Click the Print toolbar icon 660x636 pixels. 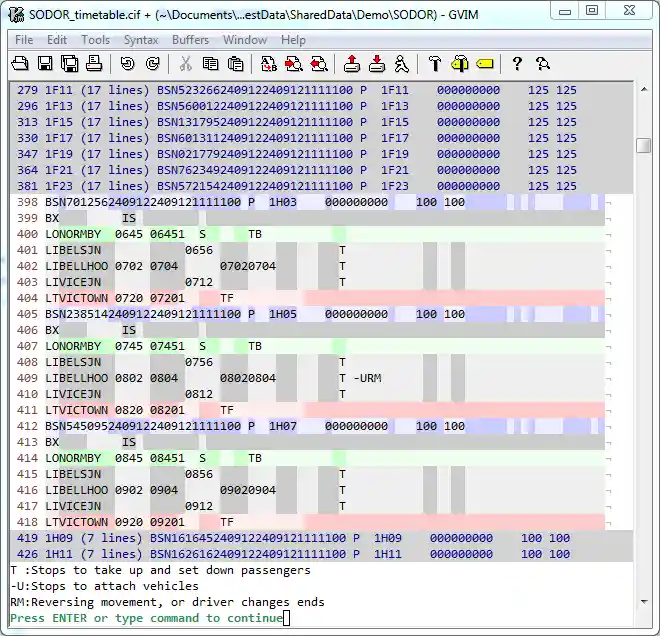94,64
